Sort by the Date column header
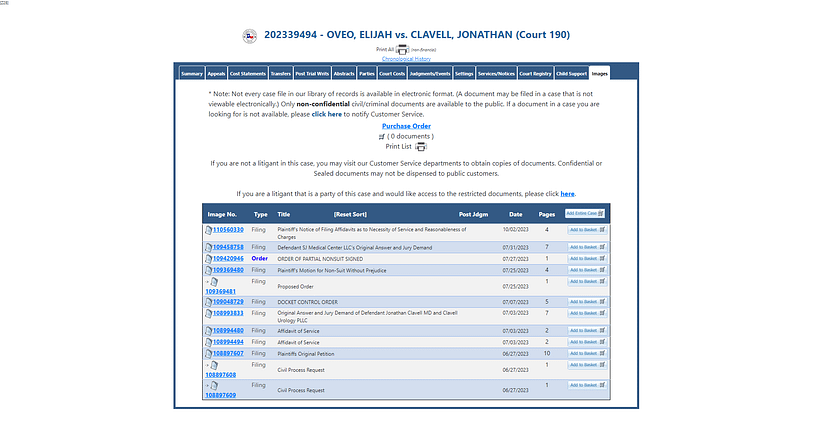Viewport: 819px width, 434px height. [x=516, y=215]
